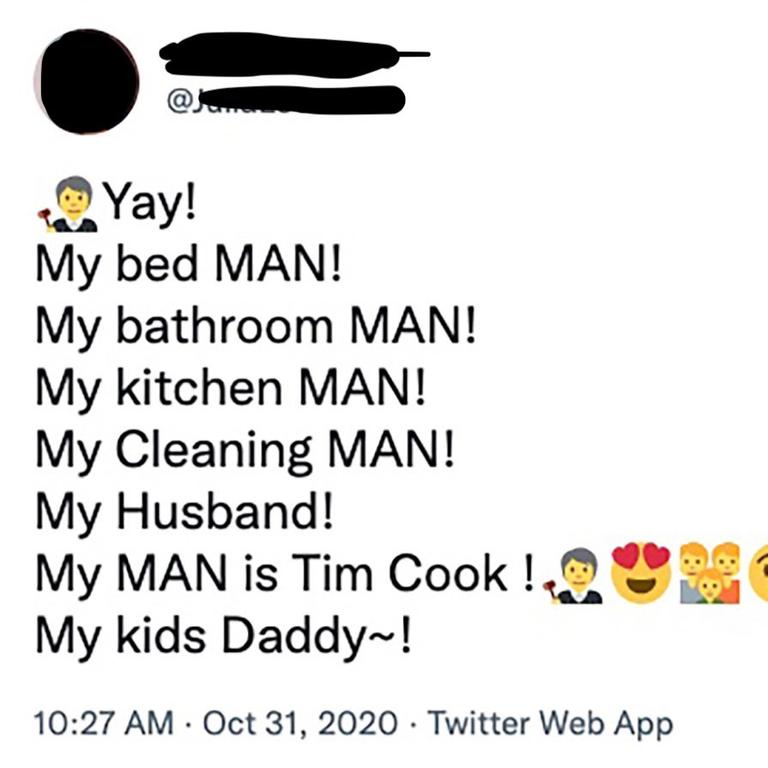Click the line "My Husband!"

click(185, 512)
